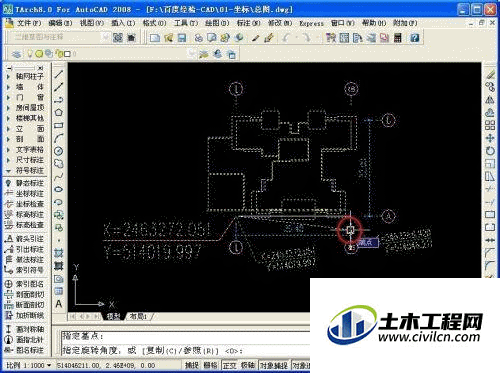
Task: Open the 编辑(E) menu
Action: click(x=60, y=23)
